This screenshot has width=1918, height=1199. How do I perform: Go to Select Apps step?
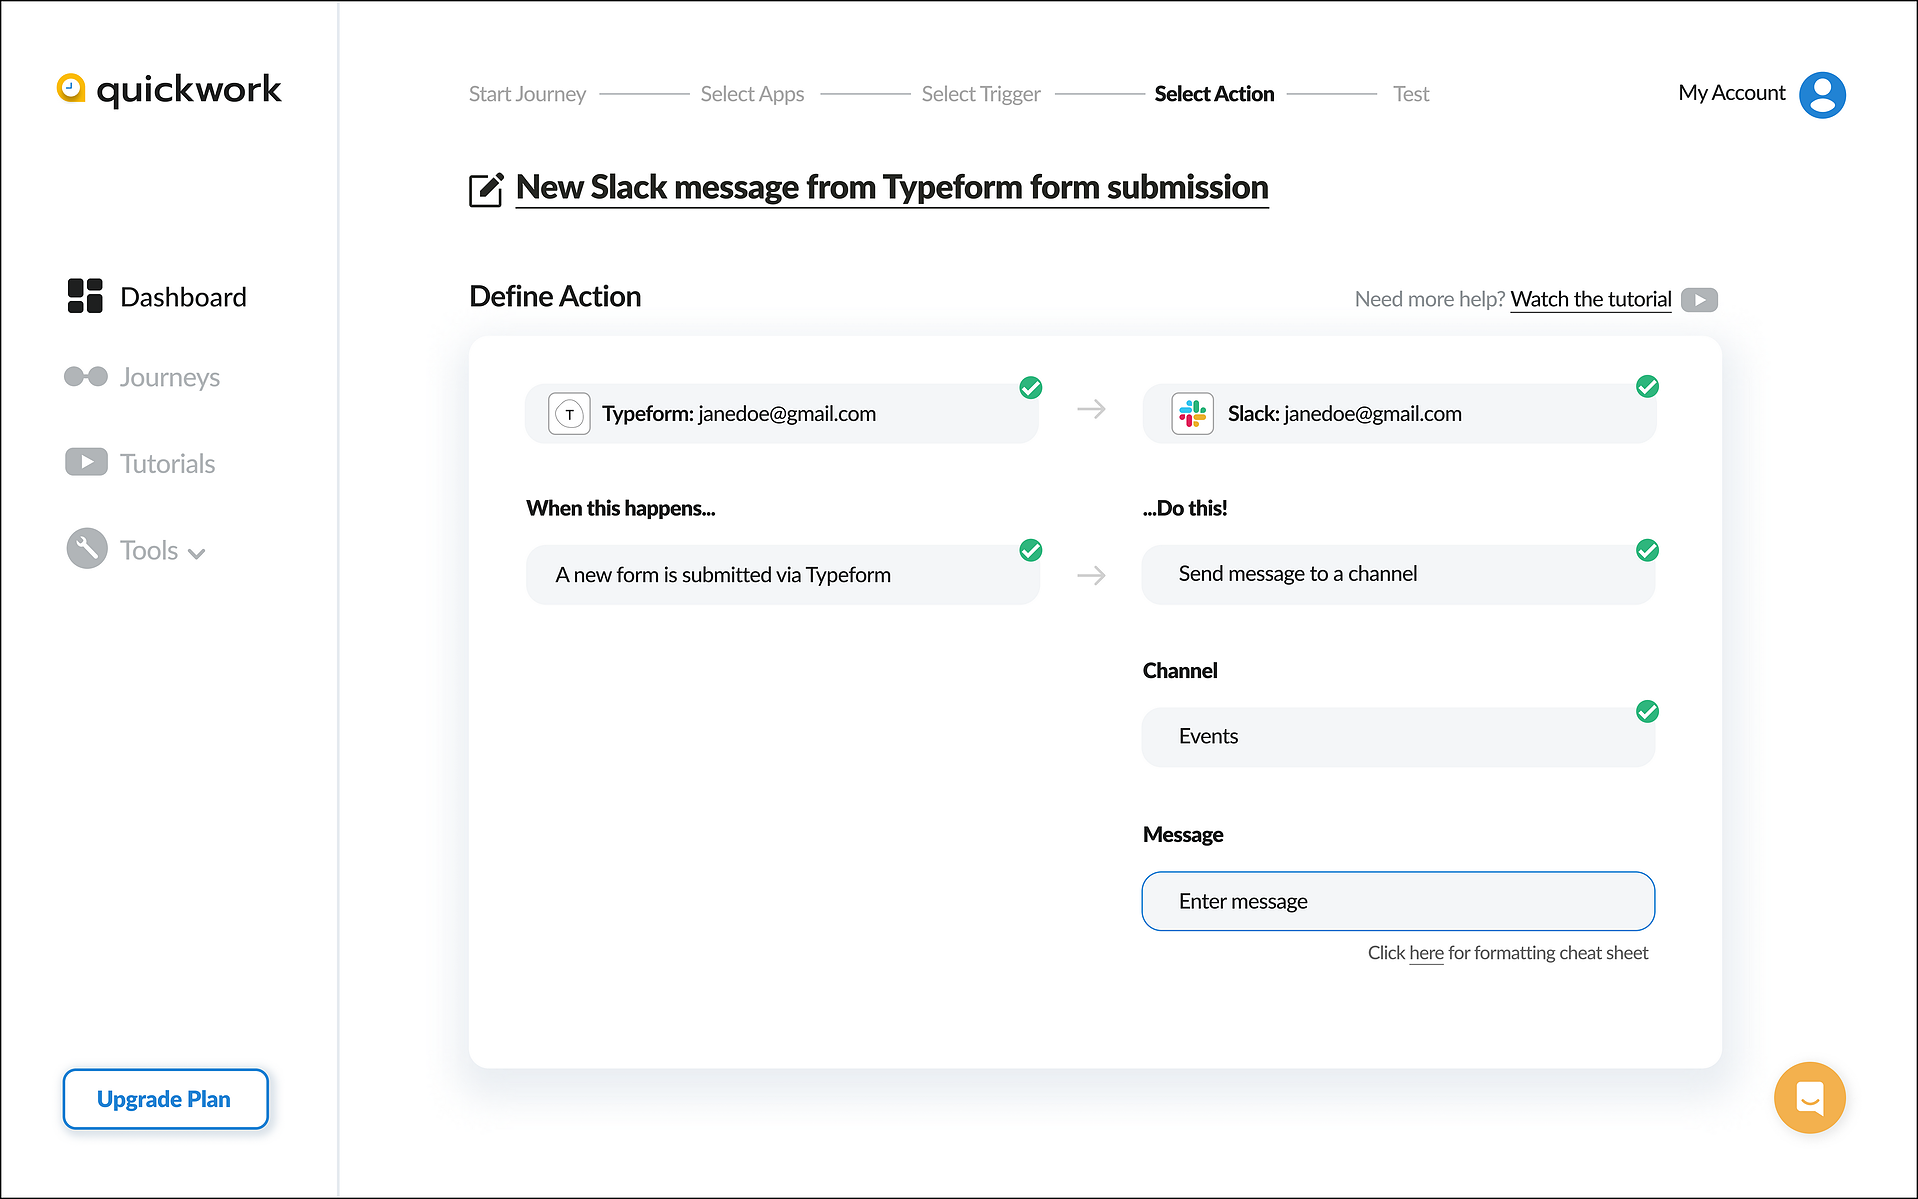(752, 94)
